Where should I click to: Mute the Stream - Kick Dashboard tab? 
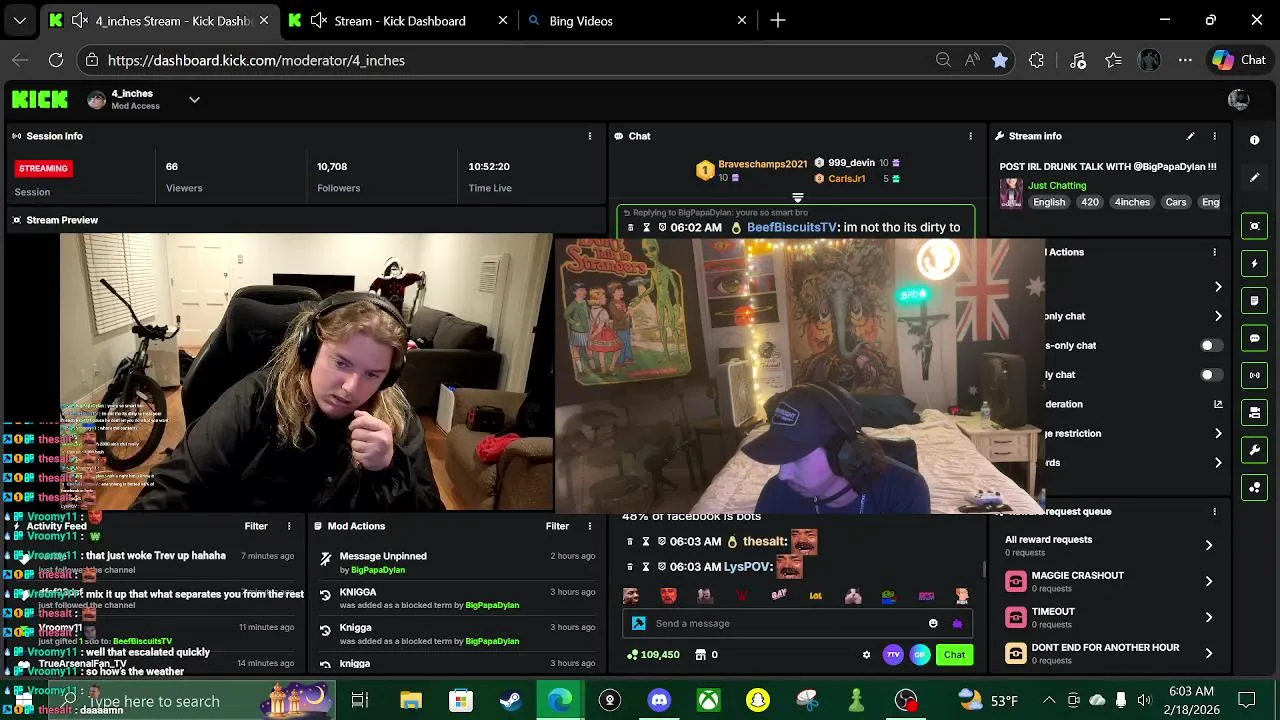319,20
